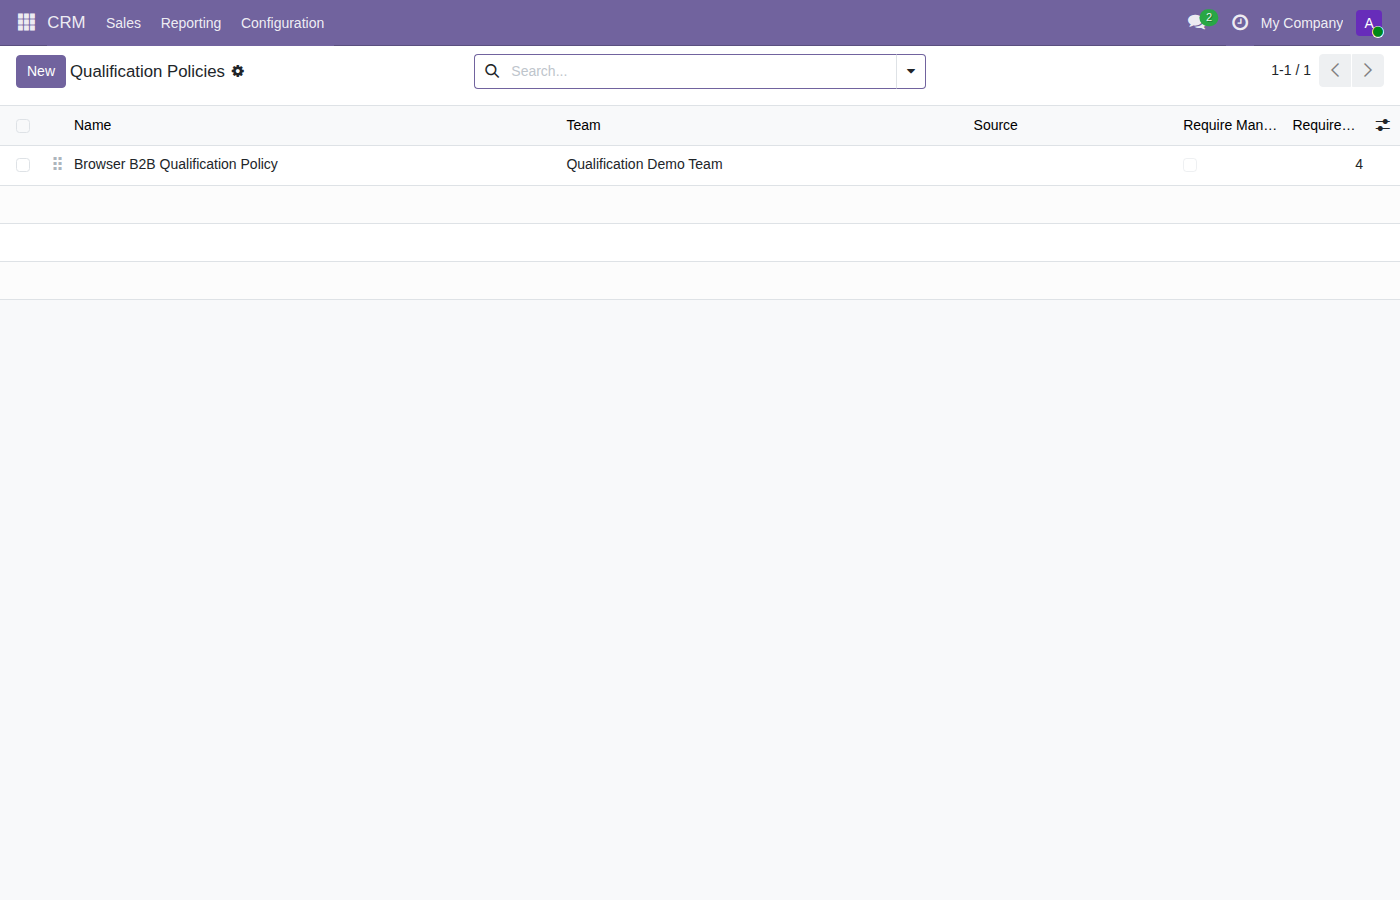Create a New qualification policy
Screen dimensions: 1400x900
pyautogui.click(x=41, y=71)
